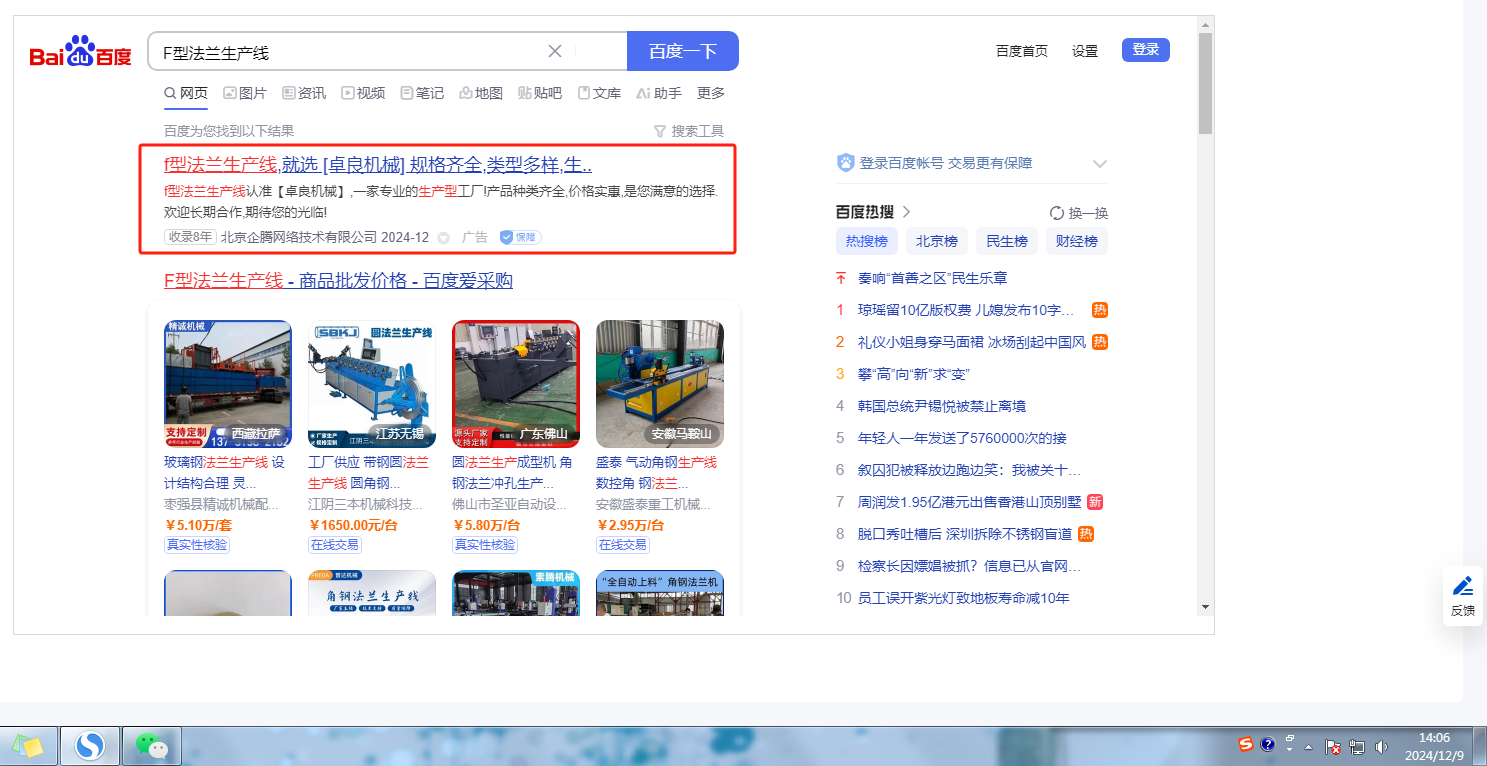The image size is (1487, 766).
Task: Open 盛泰 气动角钢生产线 product title
Action: pyautogui.click(x=657, y=472)
